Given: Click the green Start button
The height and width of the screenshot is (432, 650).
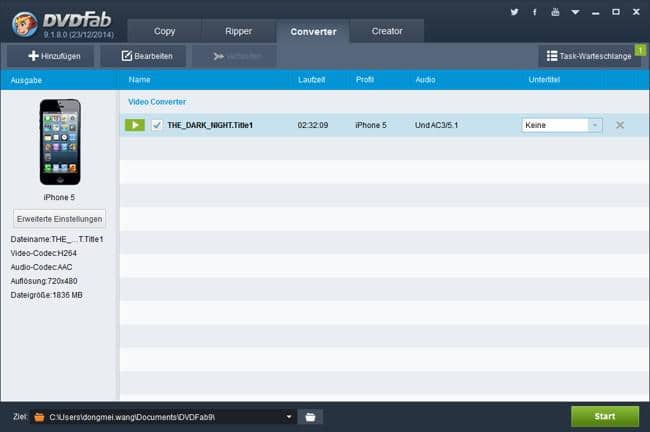Looking at the screenshot, I should (605, 416).
